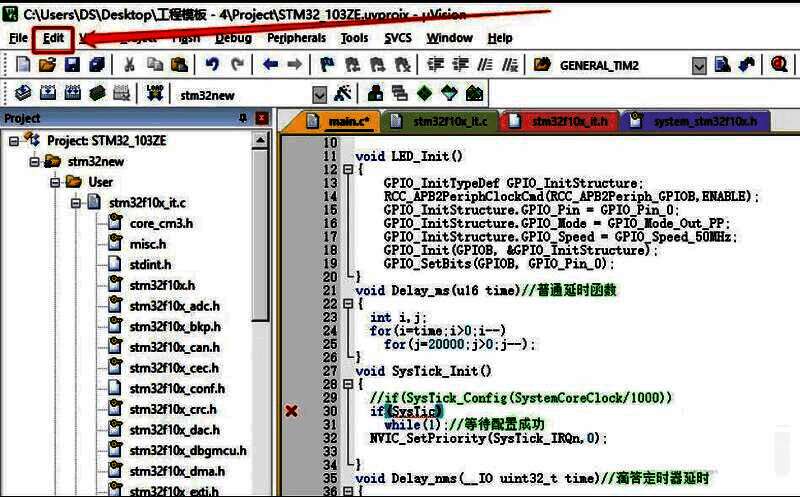The width and height of the screenshot is (800, 497).
Task: Click the New file toolbar icon
Action: [x=23, y=64]
